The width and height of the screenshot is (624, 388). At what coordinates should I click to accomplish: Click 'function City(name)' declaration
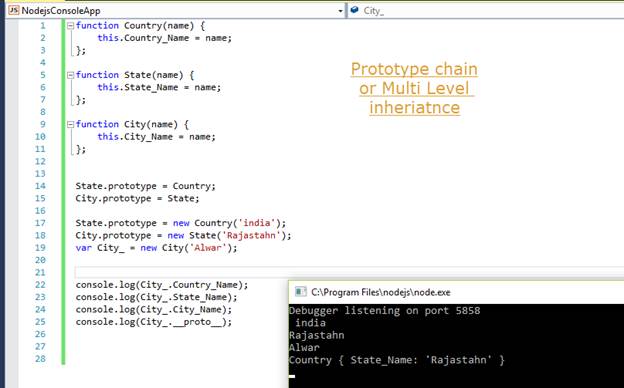tap(132, 125)
